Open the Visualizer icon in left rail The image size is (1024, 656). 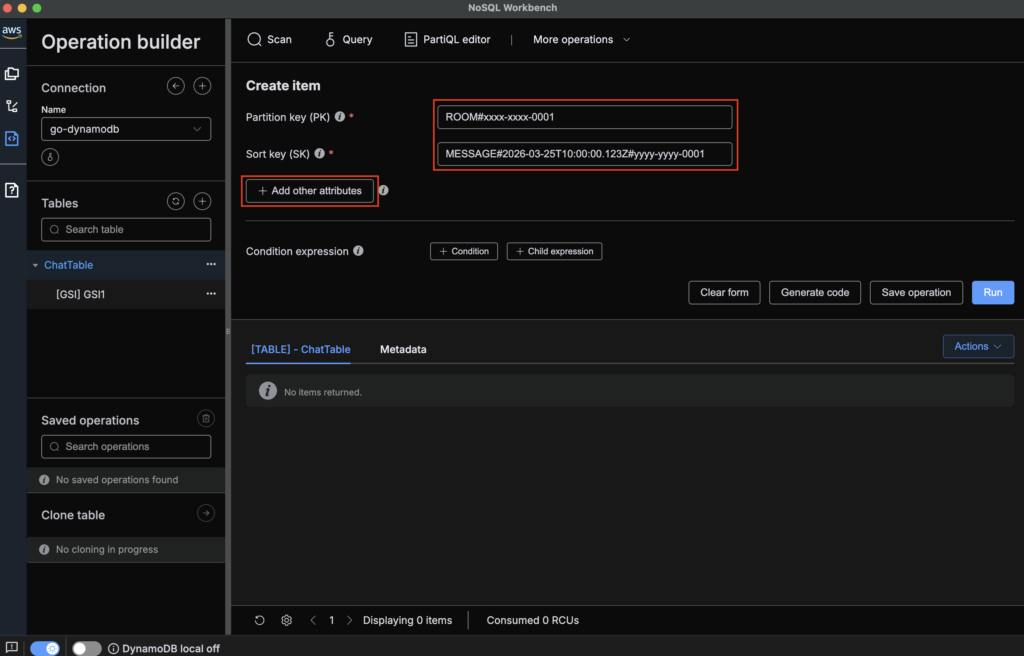coord(12,106)
